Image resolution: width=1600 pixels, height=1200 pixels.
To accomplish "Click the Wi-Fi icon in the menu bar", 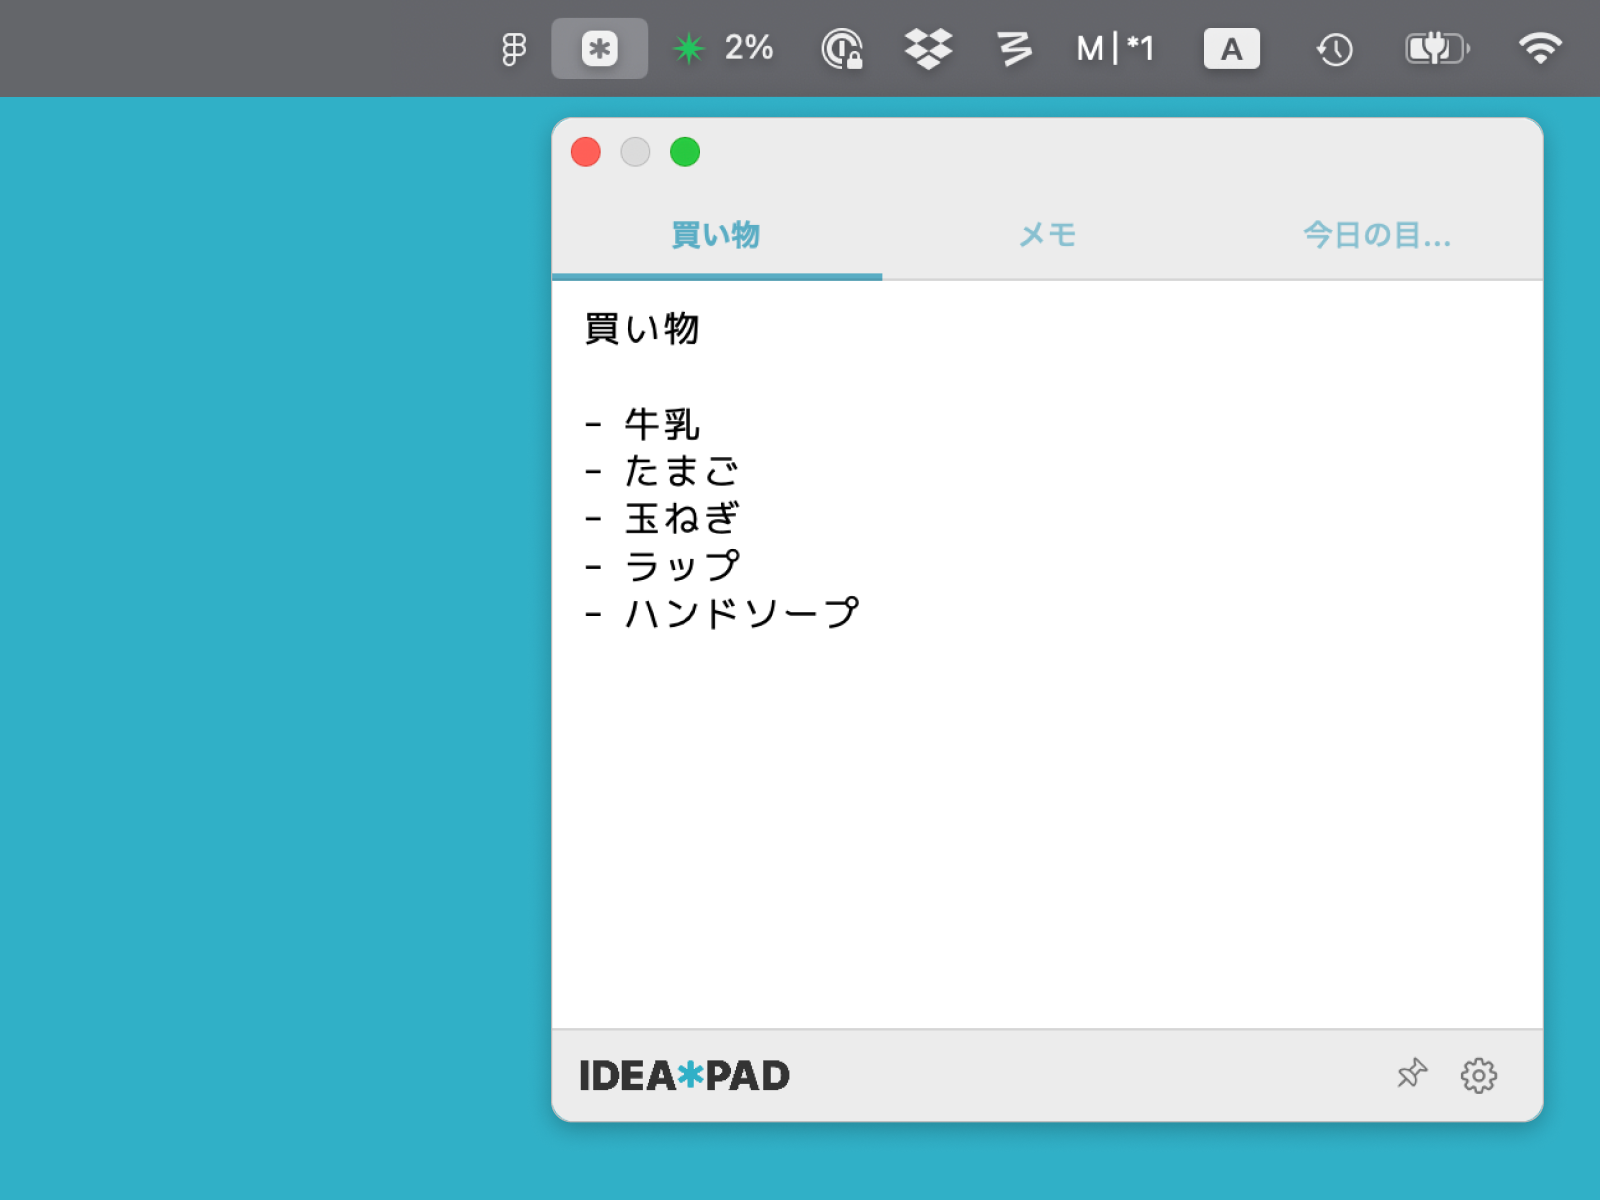I will pos(1539,48).
